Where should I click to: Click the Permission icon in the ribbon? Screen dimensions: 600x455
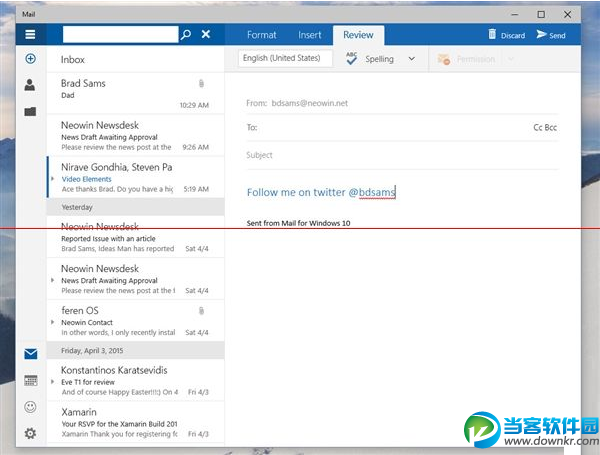point(443,59)
